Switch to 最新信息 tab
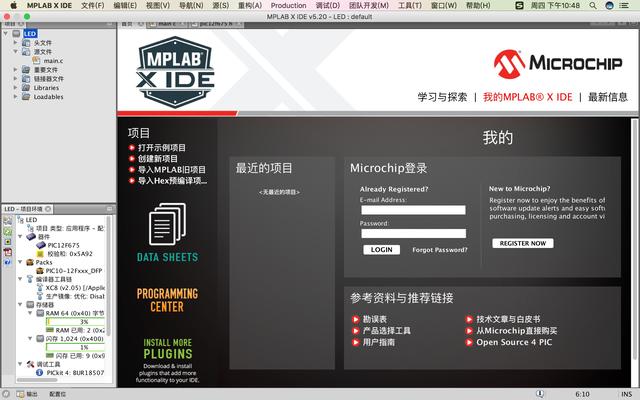The image size is (640, 400). point(608,97)
